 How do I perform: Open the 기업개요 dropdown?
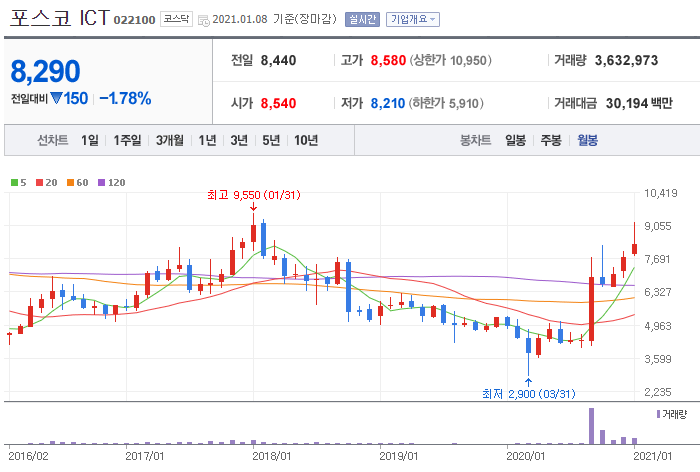413,19
